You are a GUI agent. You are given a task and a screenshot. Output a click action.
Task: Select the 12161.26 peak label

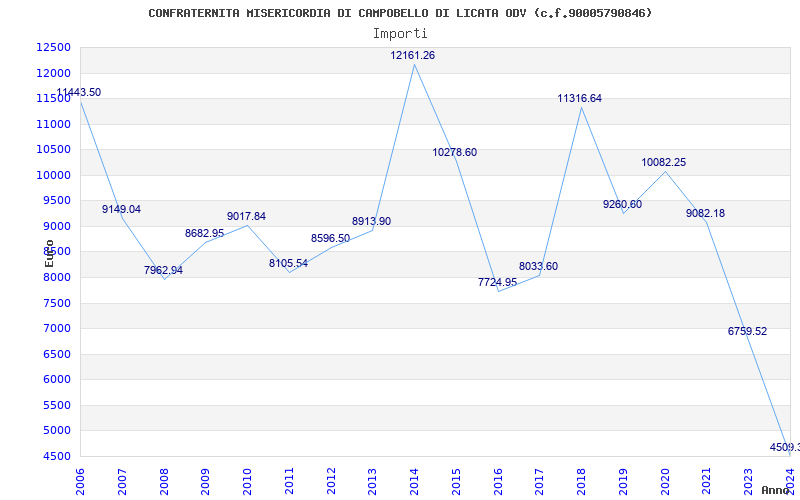tap(413, 56)
